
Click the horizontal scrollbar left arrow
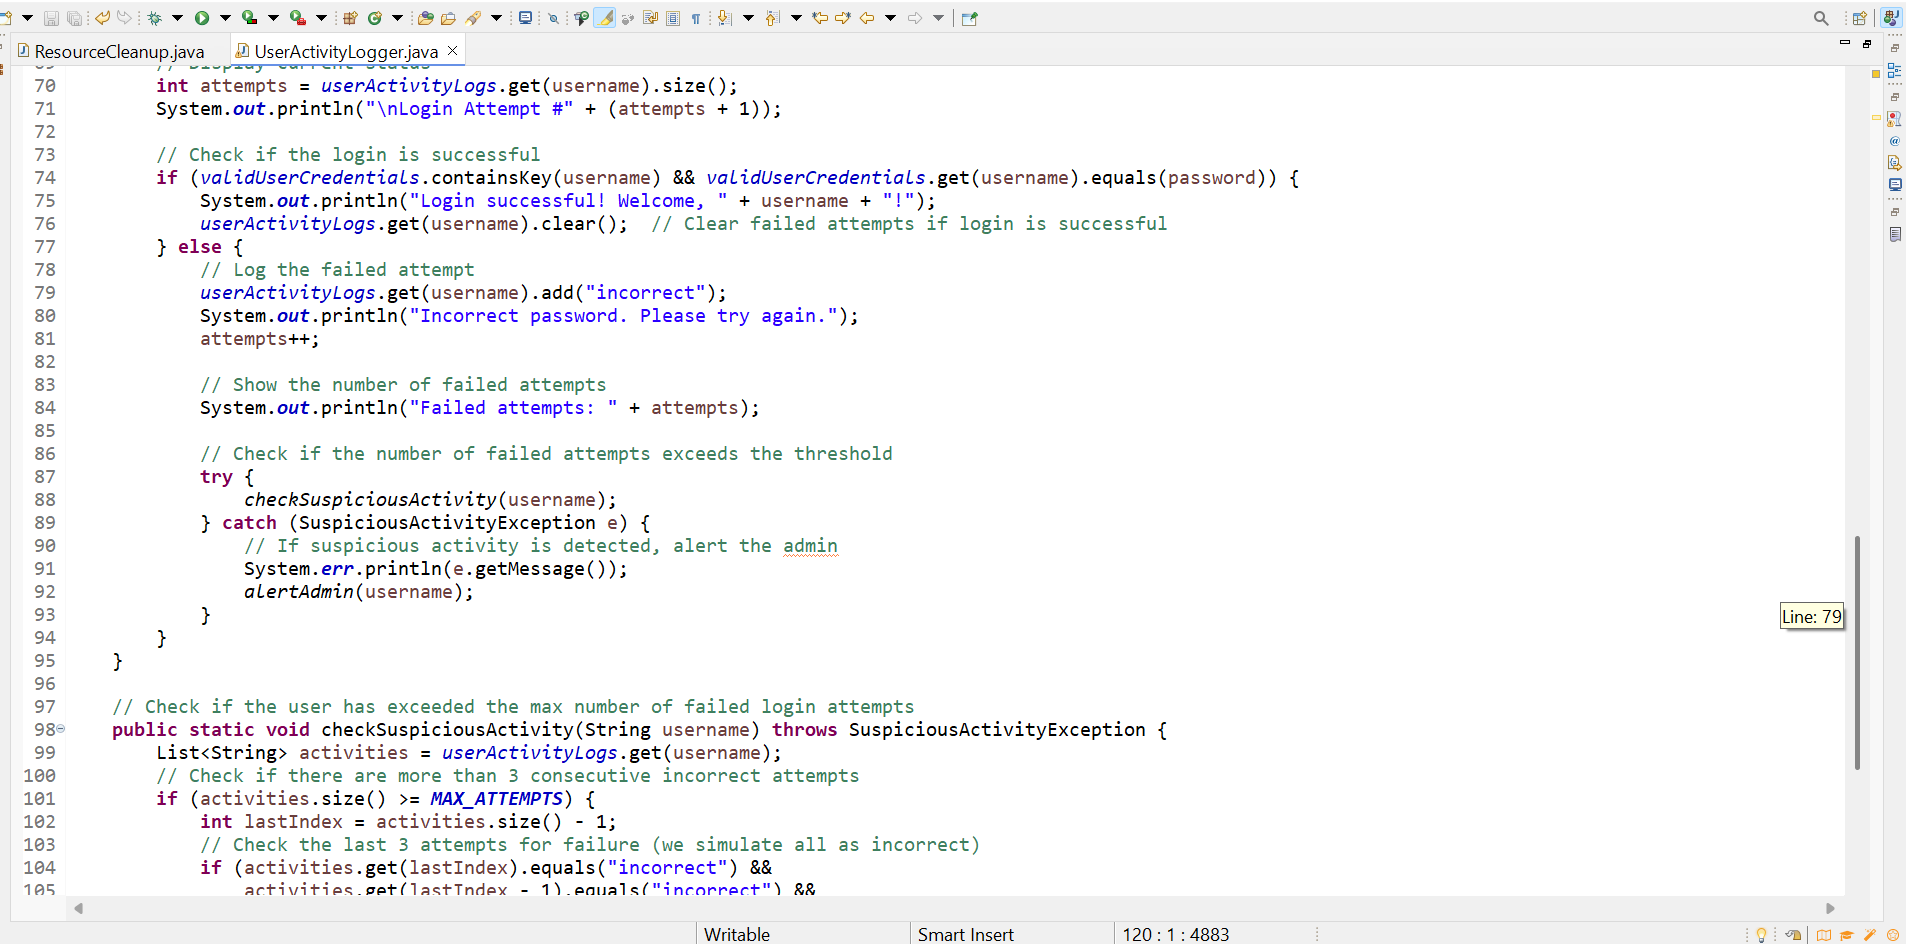pyautogui.click(x=78, y=908)
